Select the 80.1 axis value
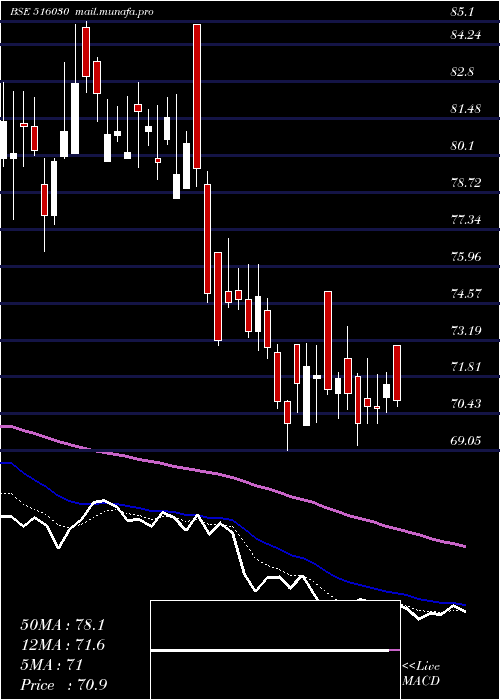 tap(462, 146)
